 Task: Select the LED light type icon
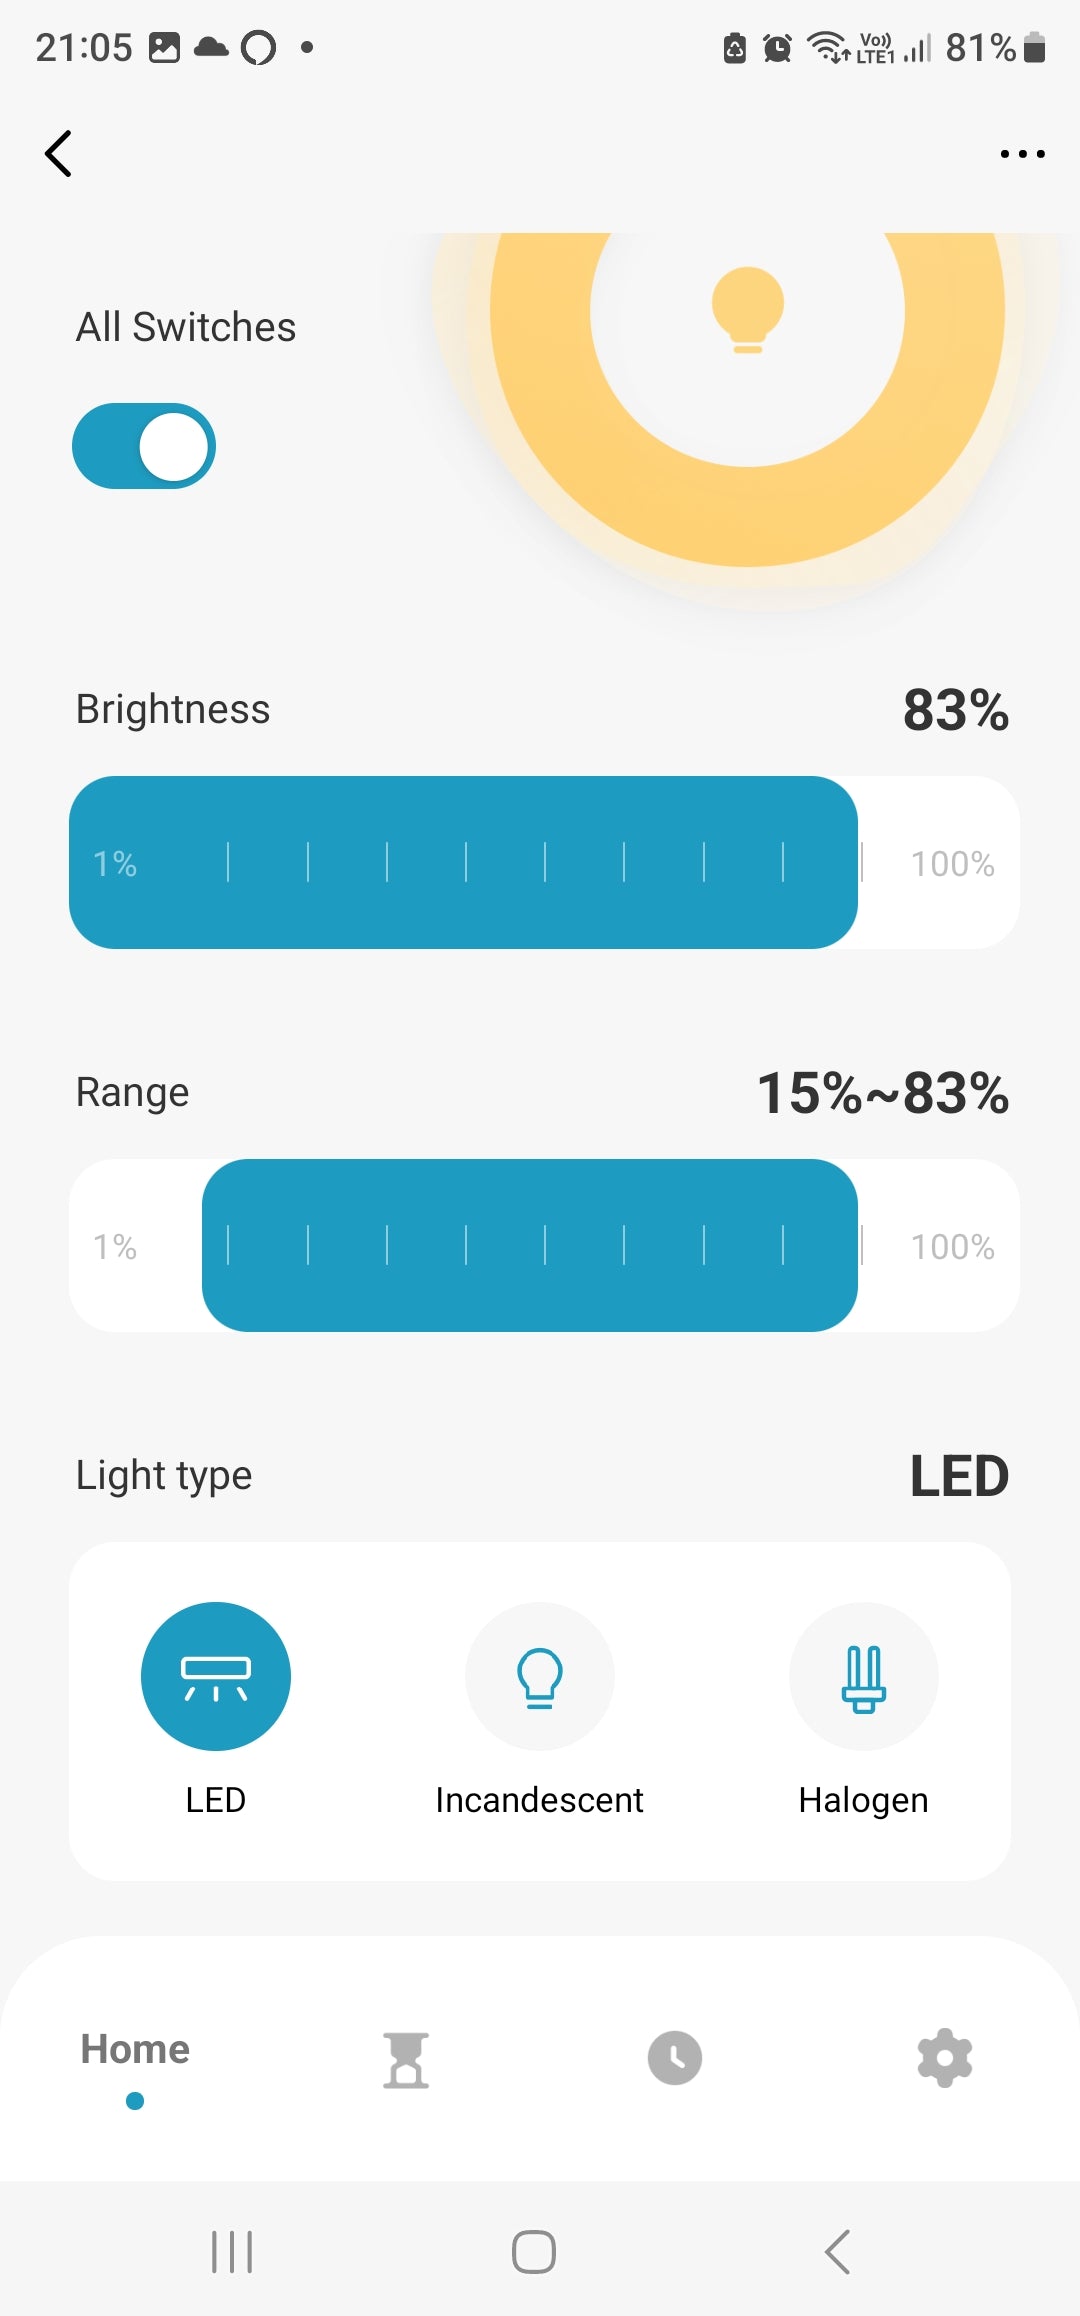click(x=216, y=1676)
